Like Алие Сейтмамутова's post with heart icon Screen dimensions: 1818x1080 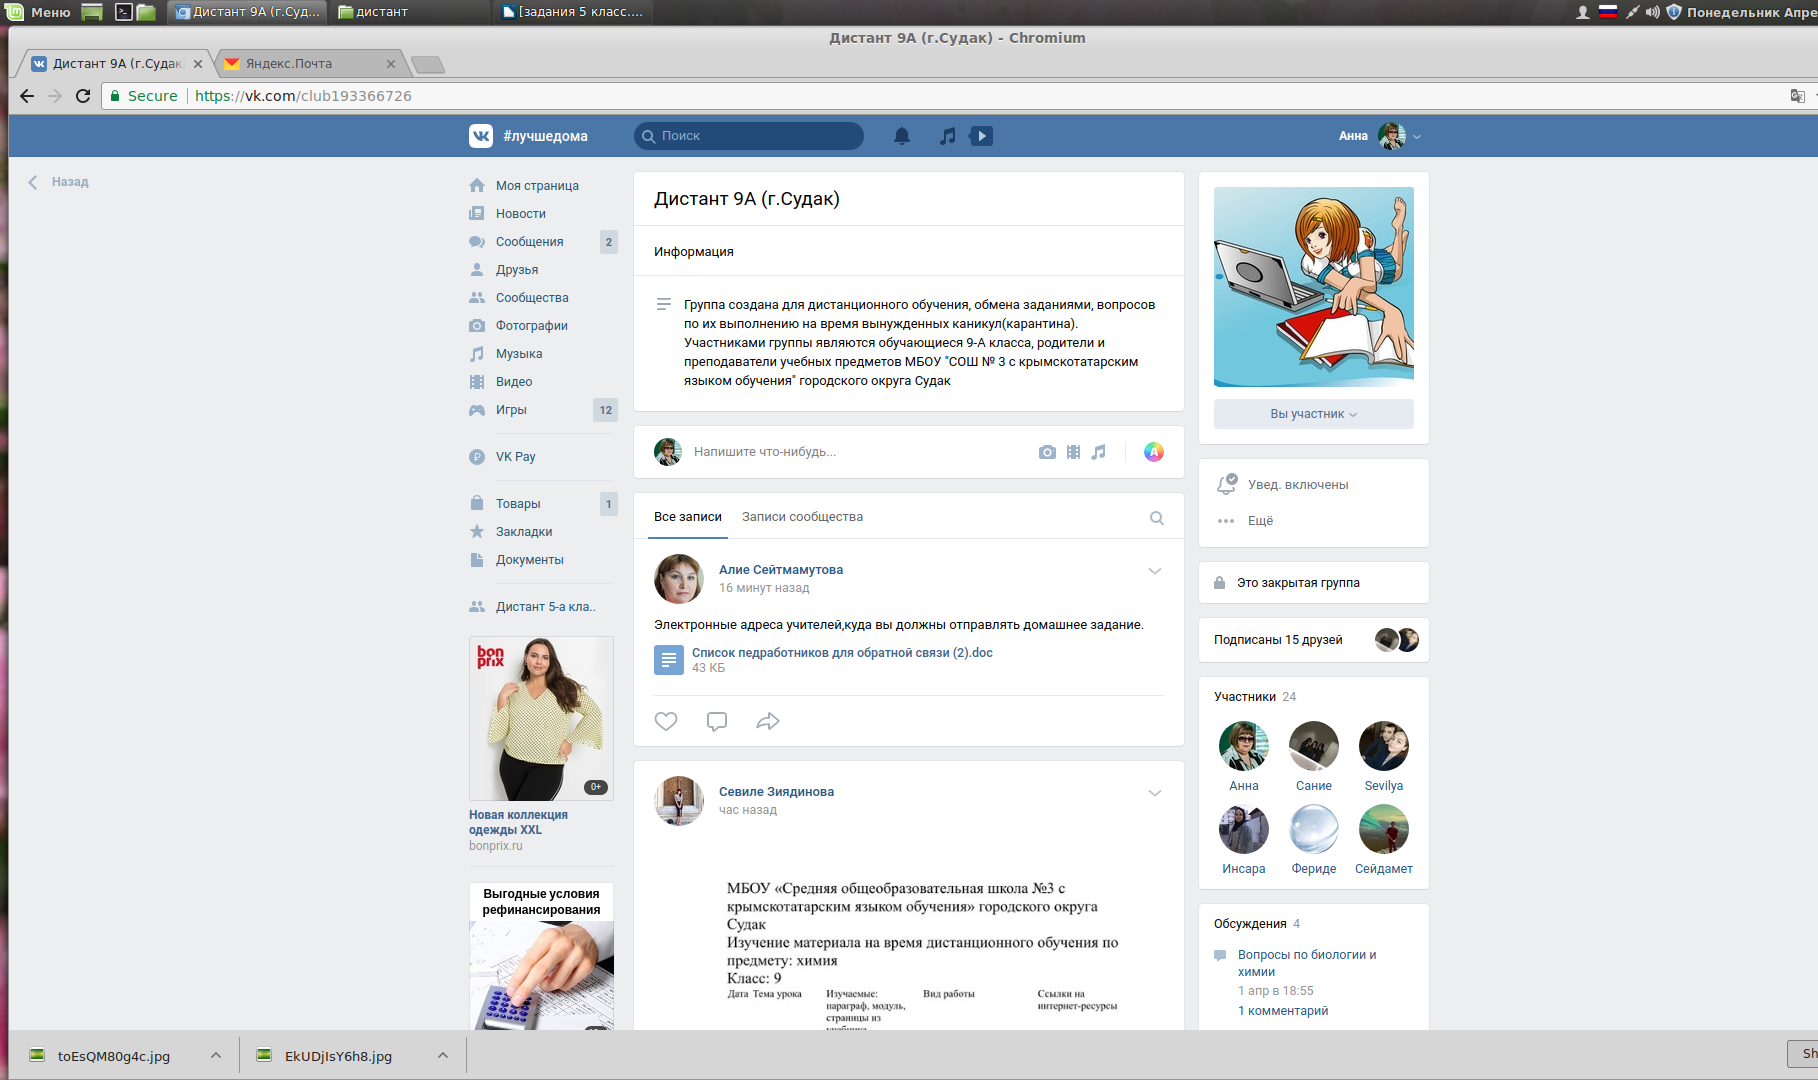666,721
